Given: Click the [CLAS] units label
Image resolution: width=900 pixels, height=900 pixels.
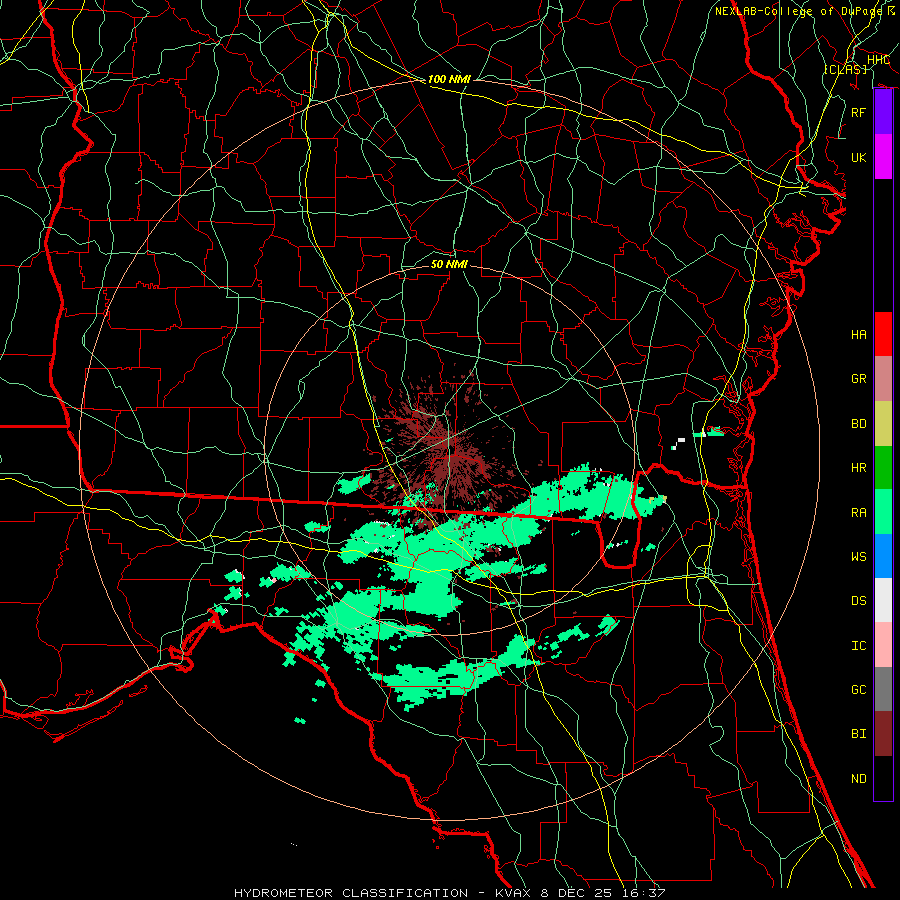Looking at the screenshot, I should point(845,69).
